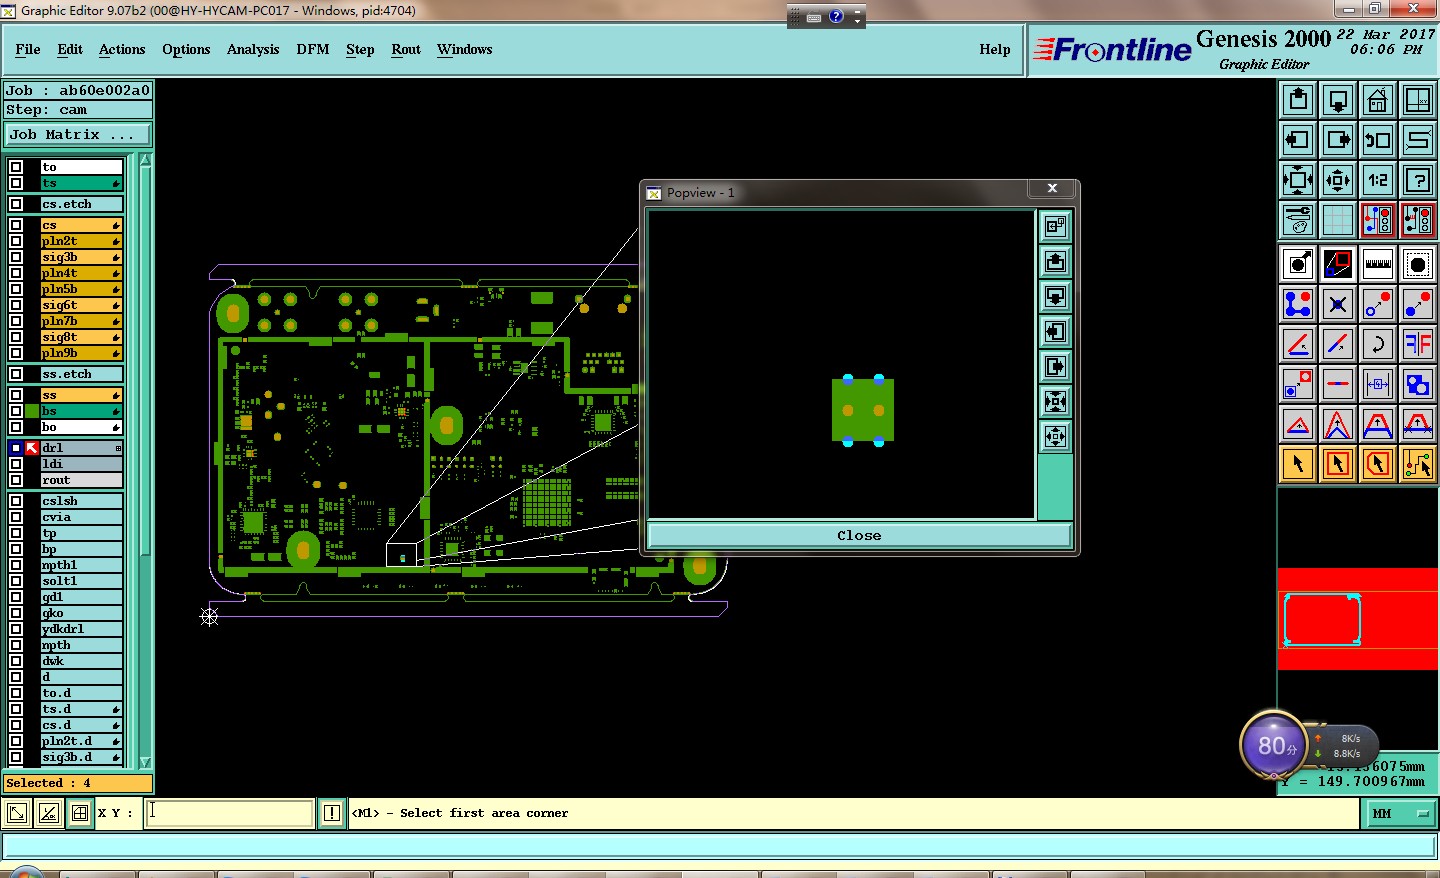1440x878 pixels.
Task: Click the X delete feature icon
Action: click(1338, 304)
